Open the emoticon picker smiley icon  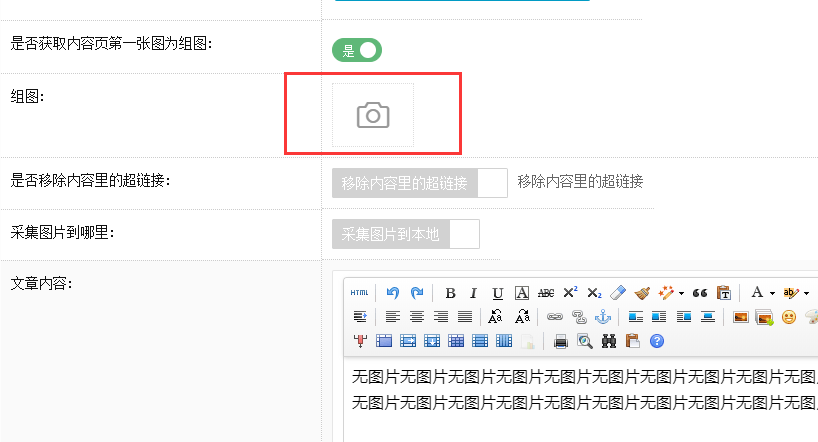[789, 317]
